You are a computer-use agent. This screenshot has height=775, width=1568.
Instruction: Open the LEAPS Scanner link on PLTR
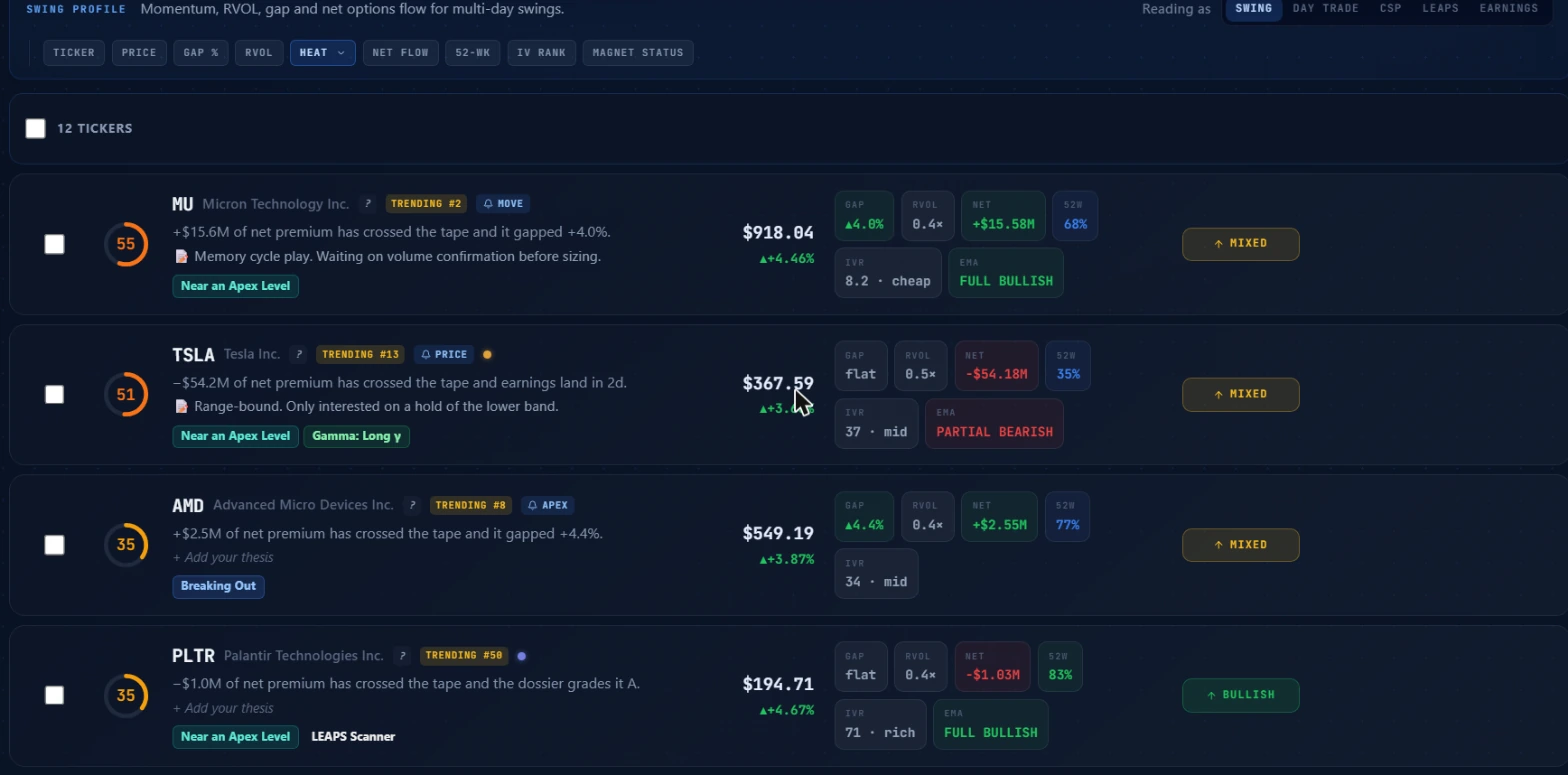(353, 737)
